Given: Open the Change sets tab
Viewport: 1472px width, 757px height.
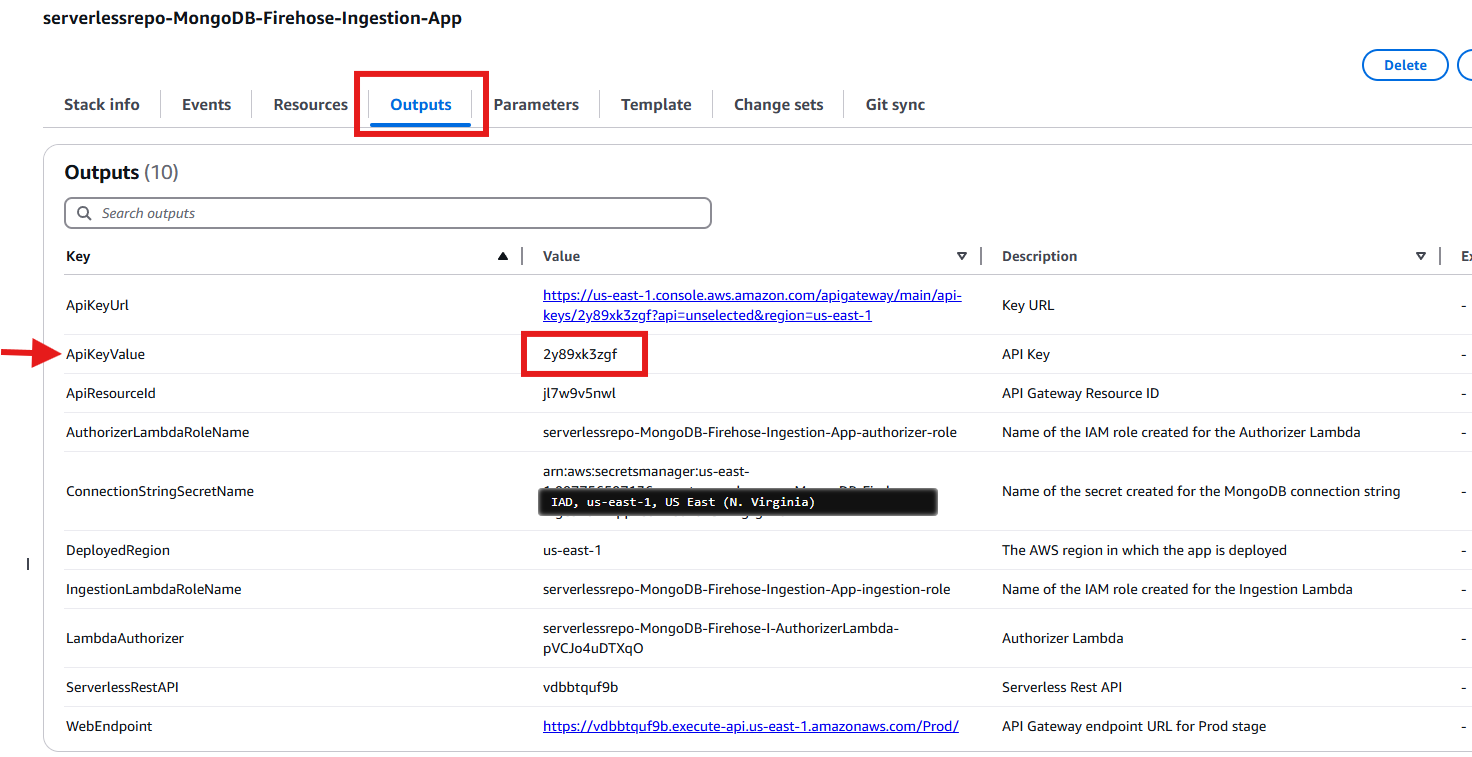Looking at the screenshot, I should [779, 104].
